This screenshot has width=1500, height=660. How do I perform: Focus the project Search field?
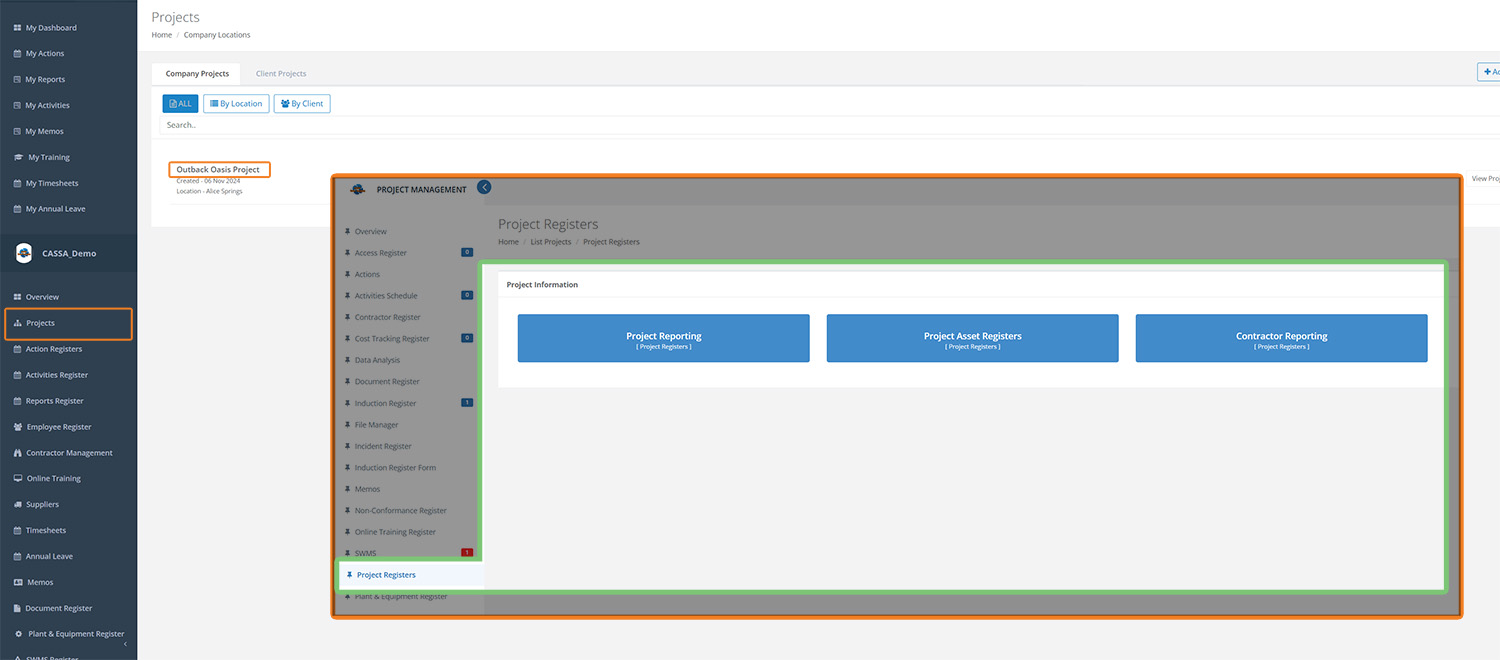point(830,125)
